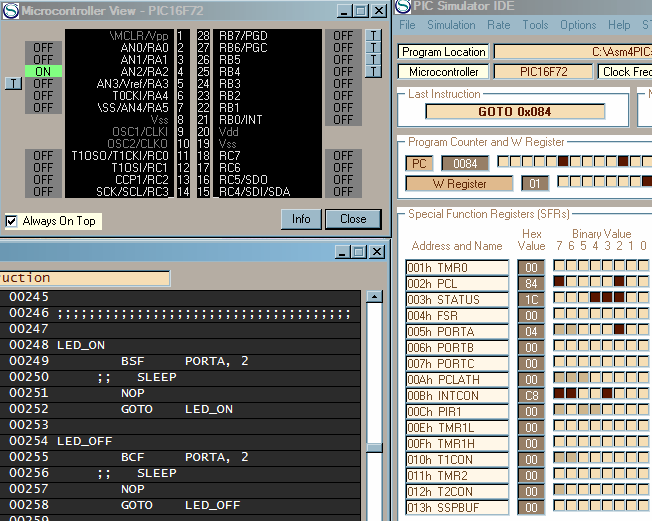652x521 pixels.
Task: Click the Microcontroller View title bar icon
Action: point(10,10)
